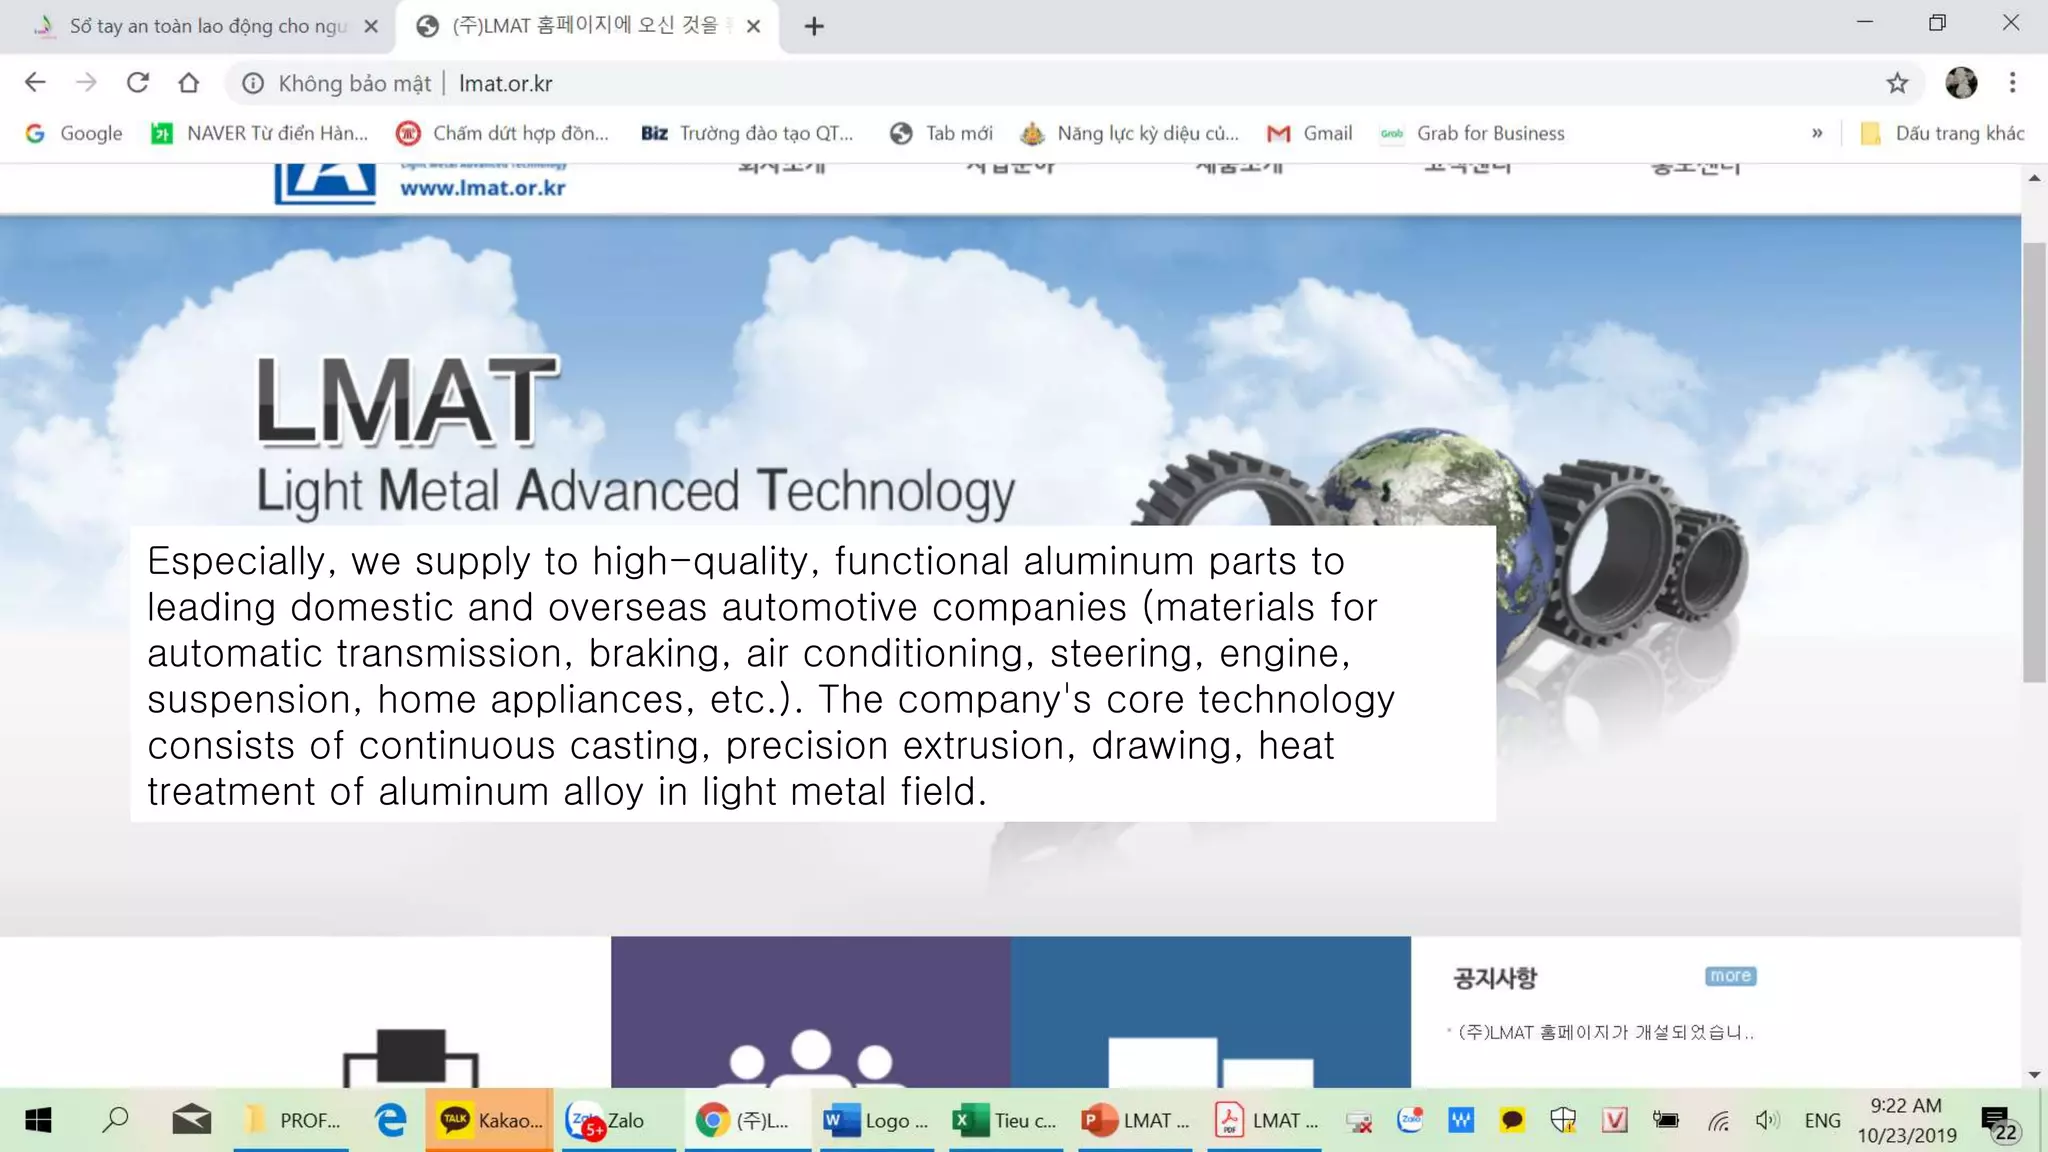Switch to the PDF LMAT document

coord(1264,1120)
